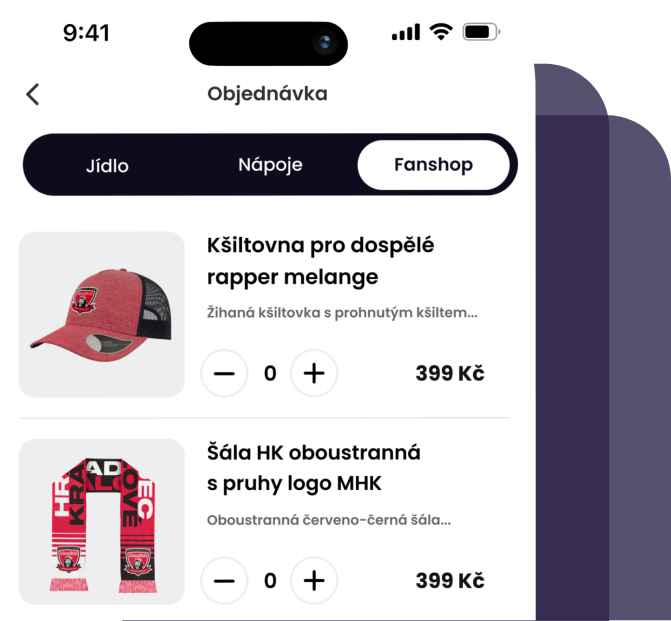Tap the Objednávka page title
671x621 pixels.
[x=267, y=94]
